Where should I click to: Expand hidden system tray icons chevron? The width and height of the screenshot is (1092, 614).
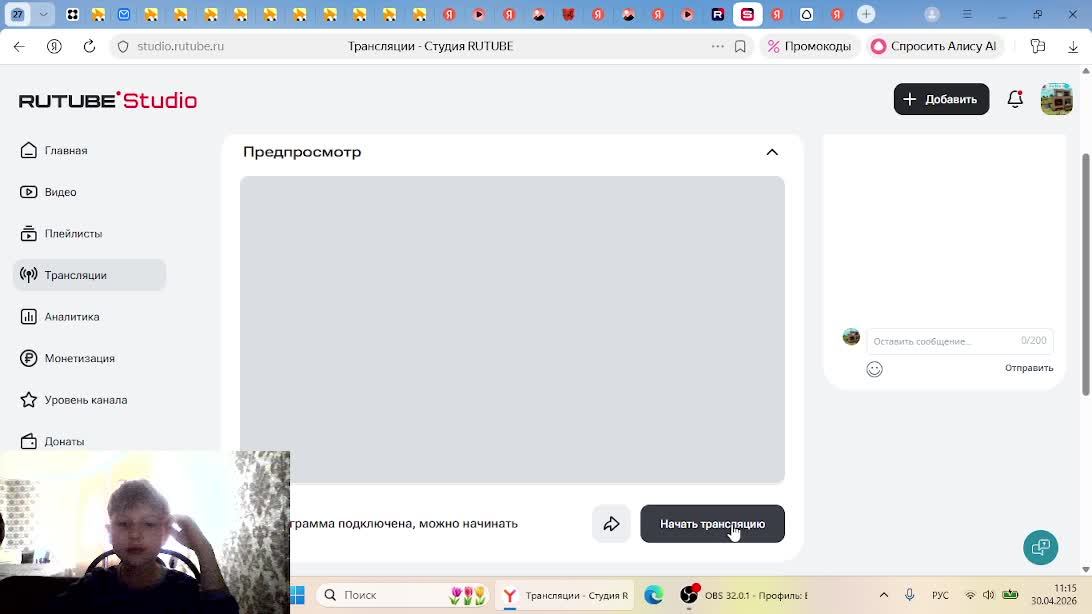point(884,595)
